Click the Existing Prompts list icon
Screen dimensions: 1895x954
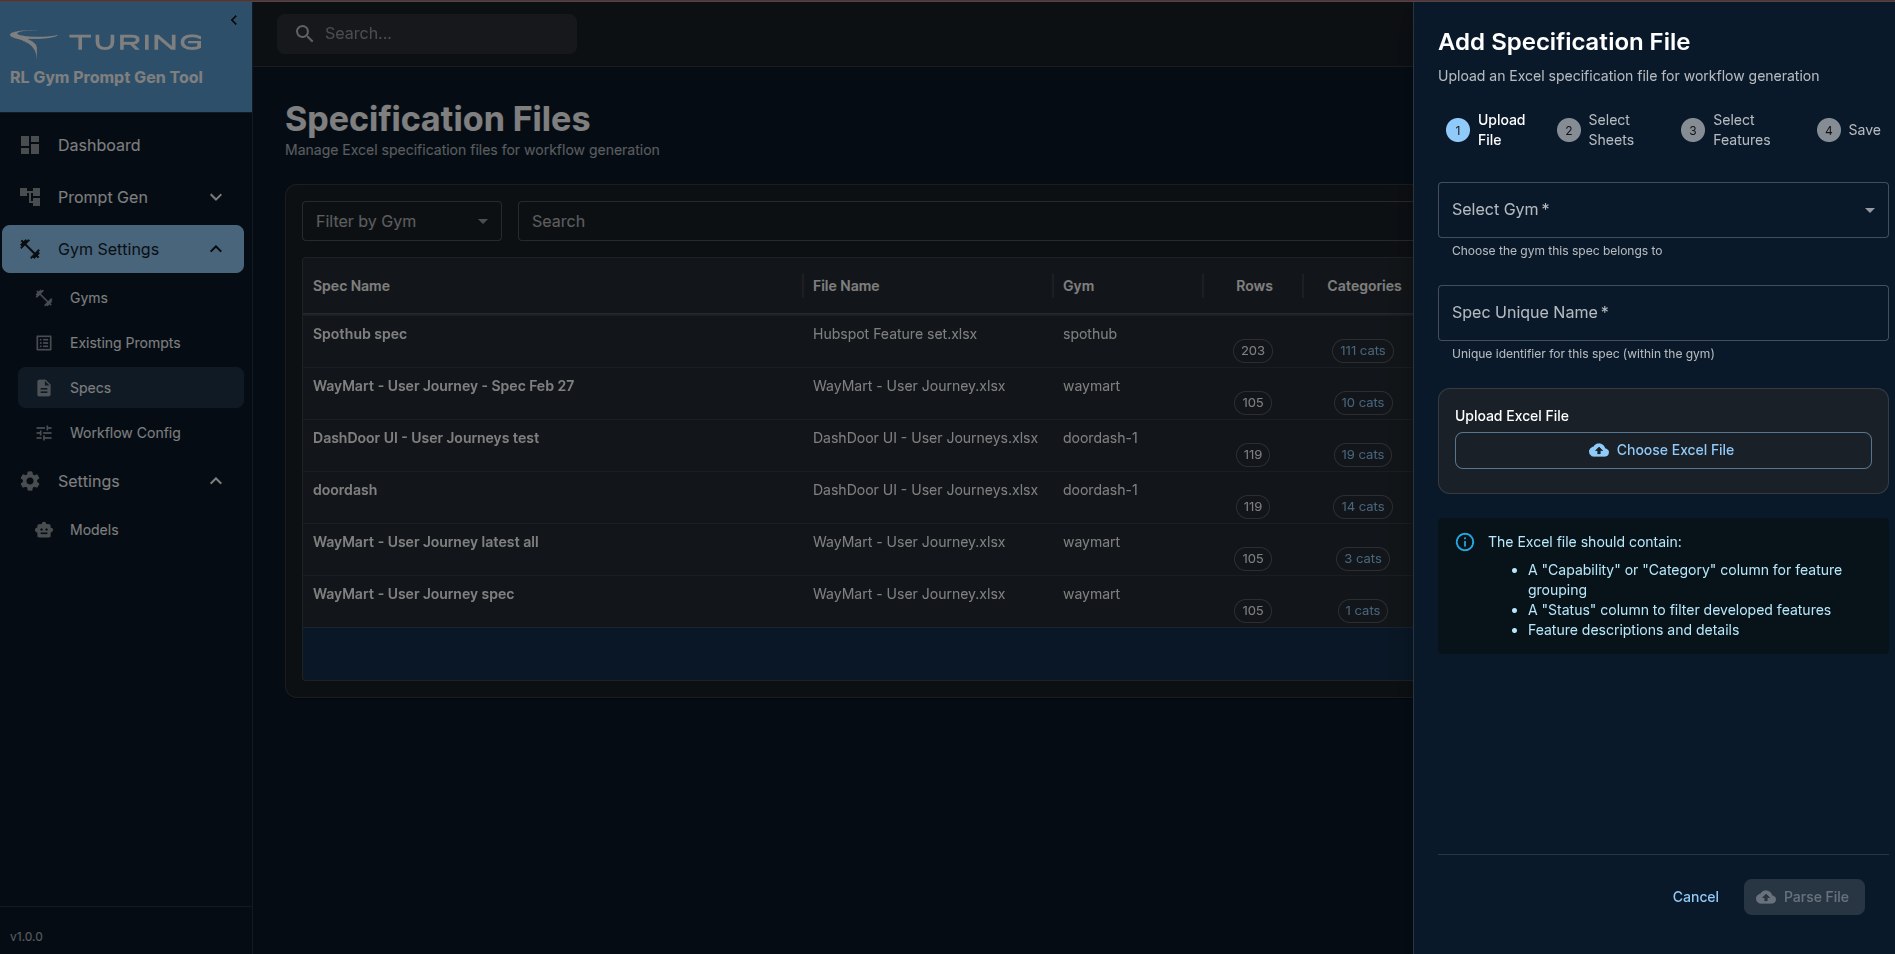[44, 343]
